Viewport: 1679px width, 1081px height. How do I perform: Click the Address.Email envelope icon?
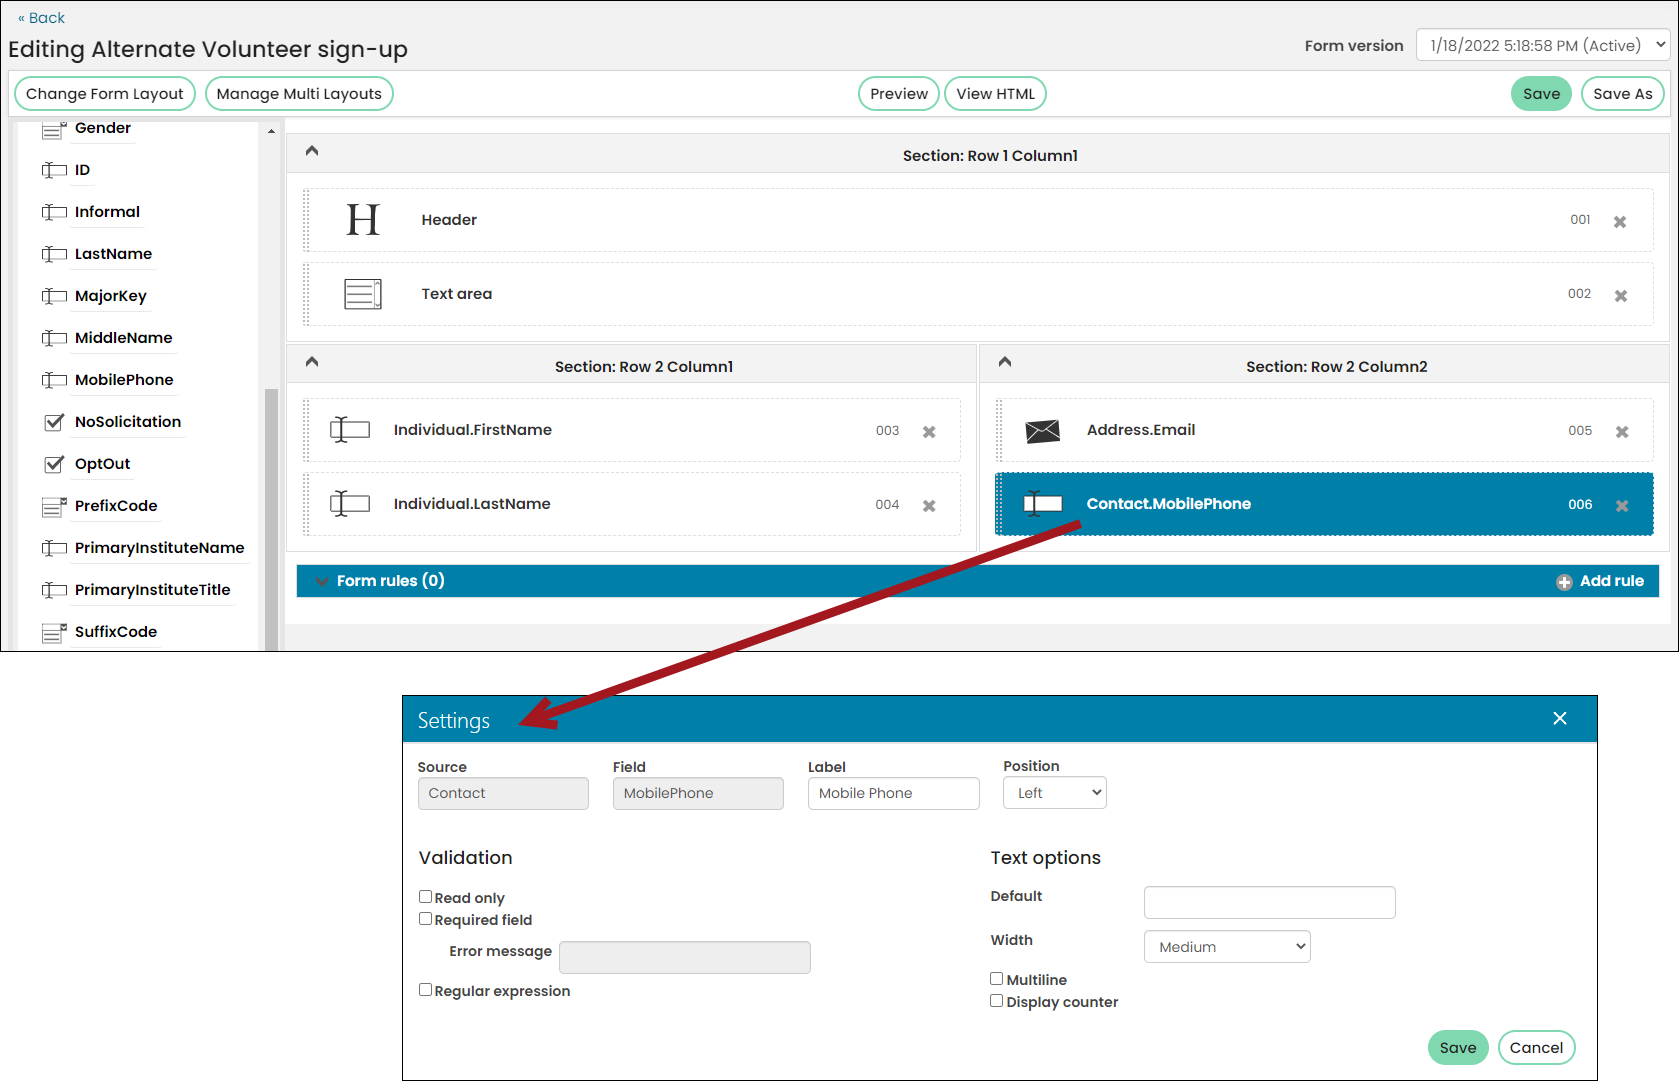(x=1042, y=431)
